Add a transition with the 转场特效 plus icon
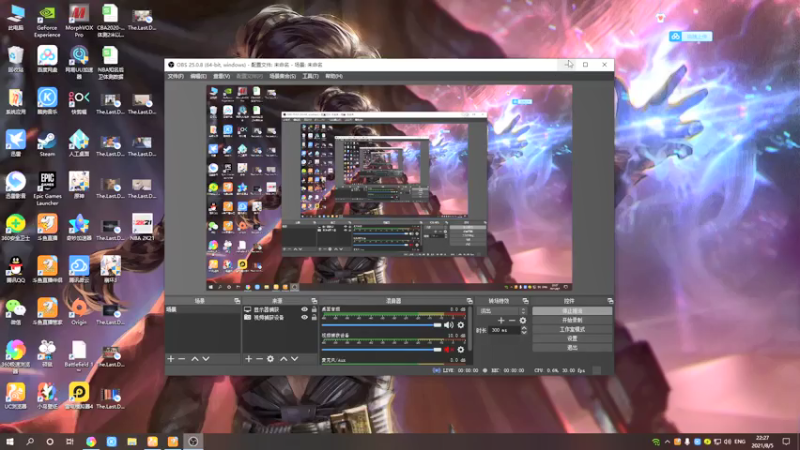The width and height of the screenshot is (800, 450). 501,320
